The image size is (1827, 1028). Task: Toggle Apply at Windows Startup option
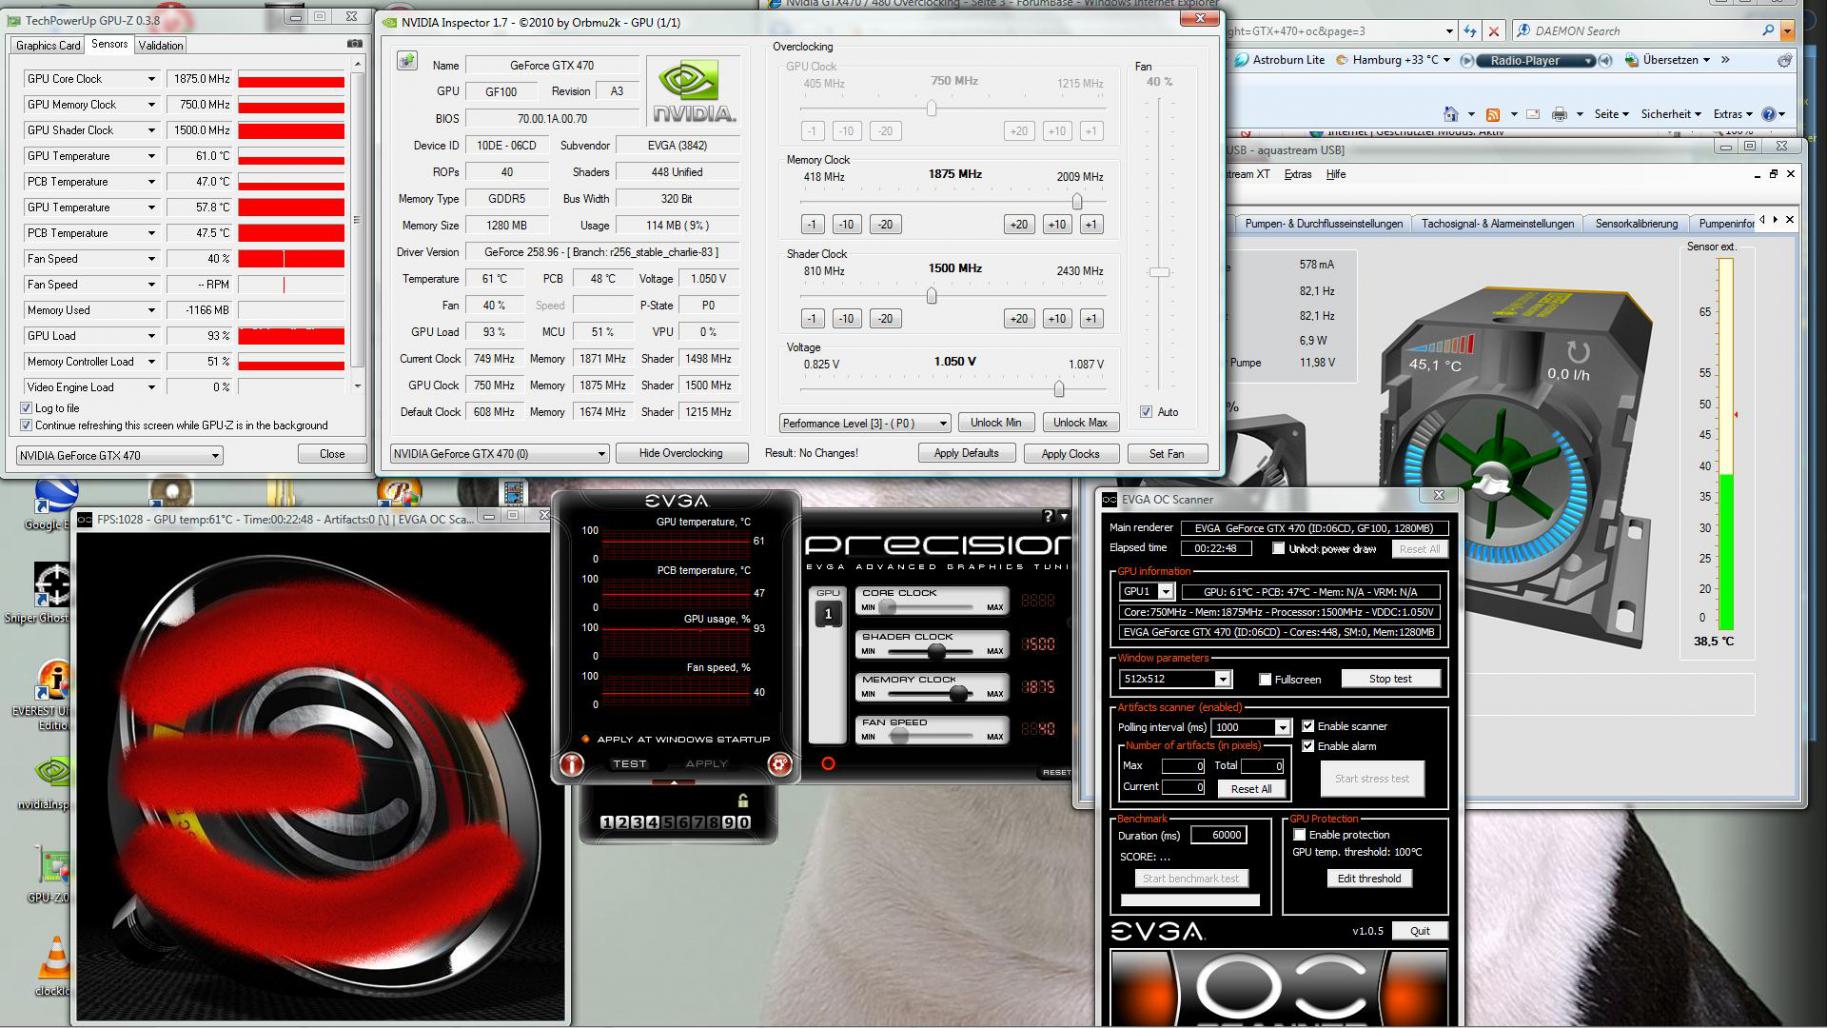point(677,739)
